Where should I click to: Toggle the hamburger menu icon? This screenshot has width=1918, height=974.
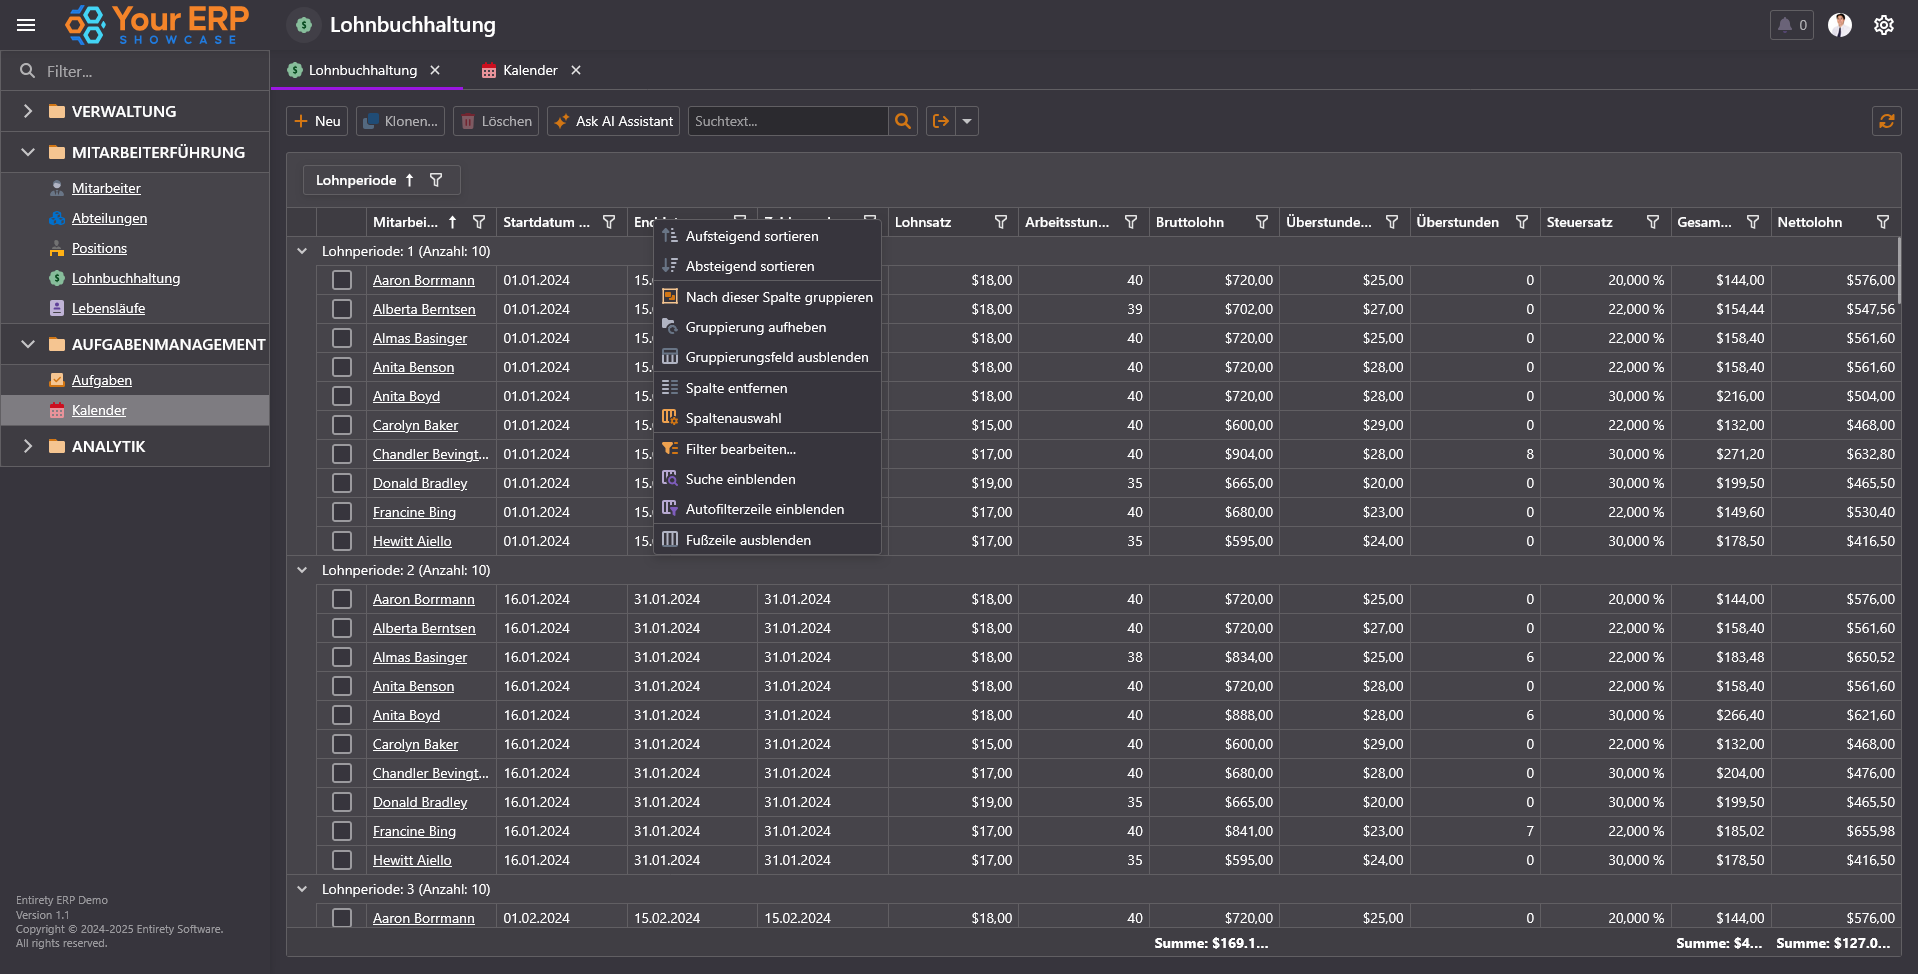(x=26, y=25)
